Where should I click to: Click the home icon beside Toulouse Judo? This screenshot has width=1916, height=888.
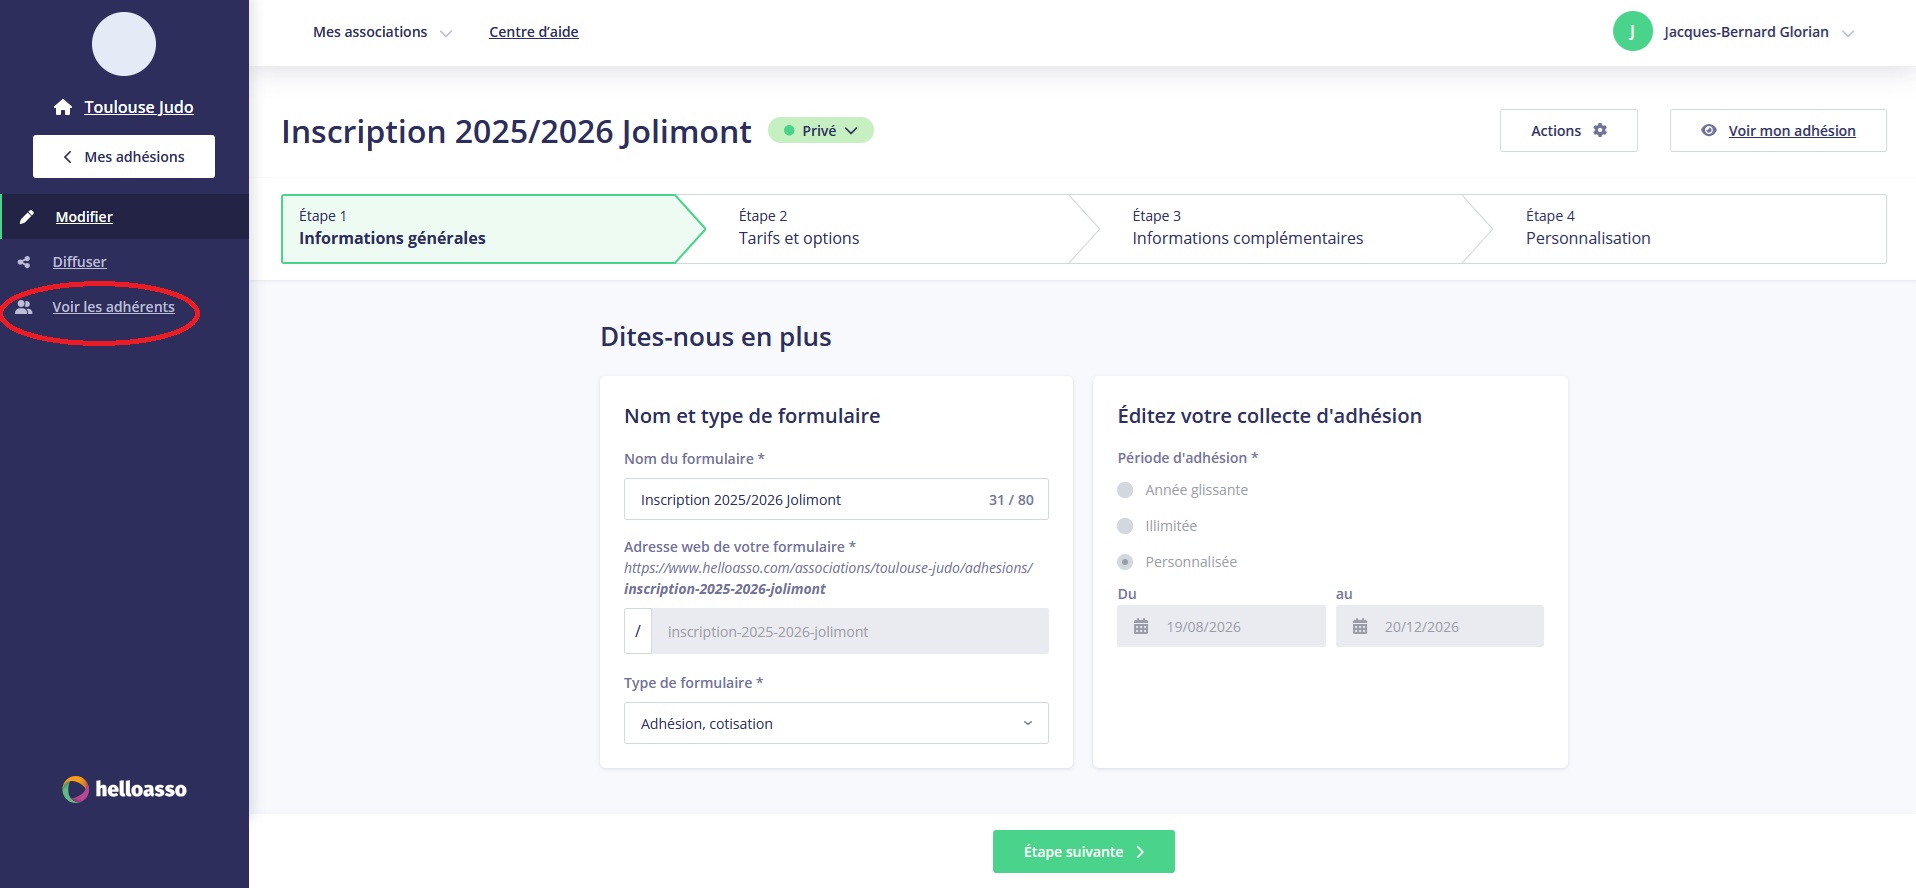63,107
